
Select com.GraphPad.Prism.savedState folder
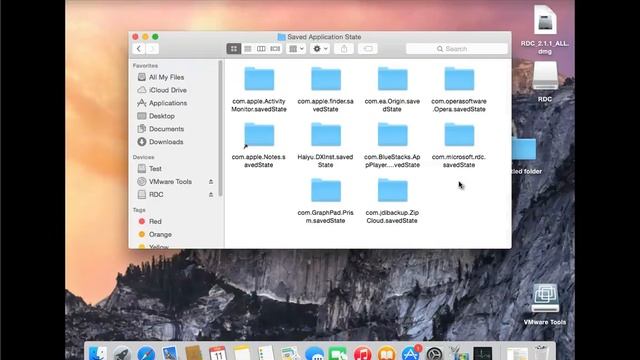[x=326, y=201]
